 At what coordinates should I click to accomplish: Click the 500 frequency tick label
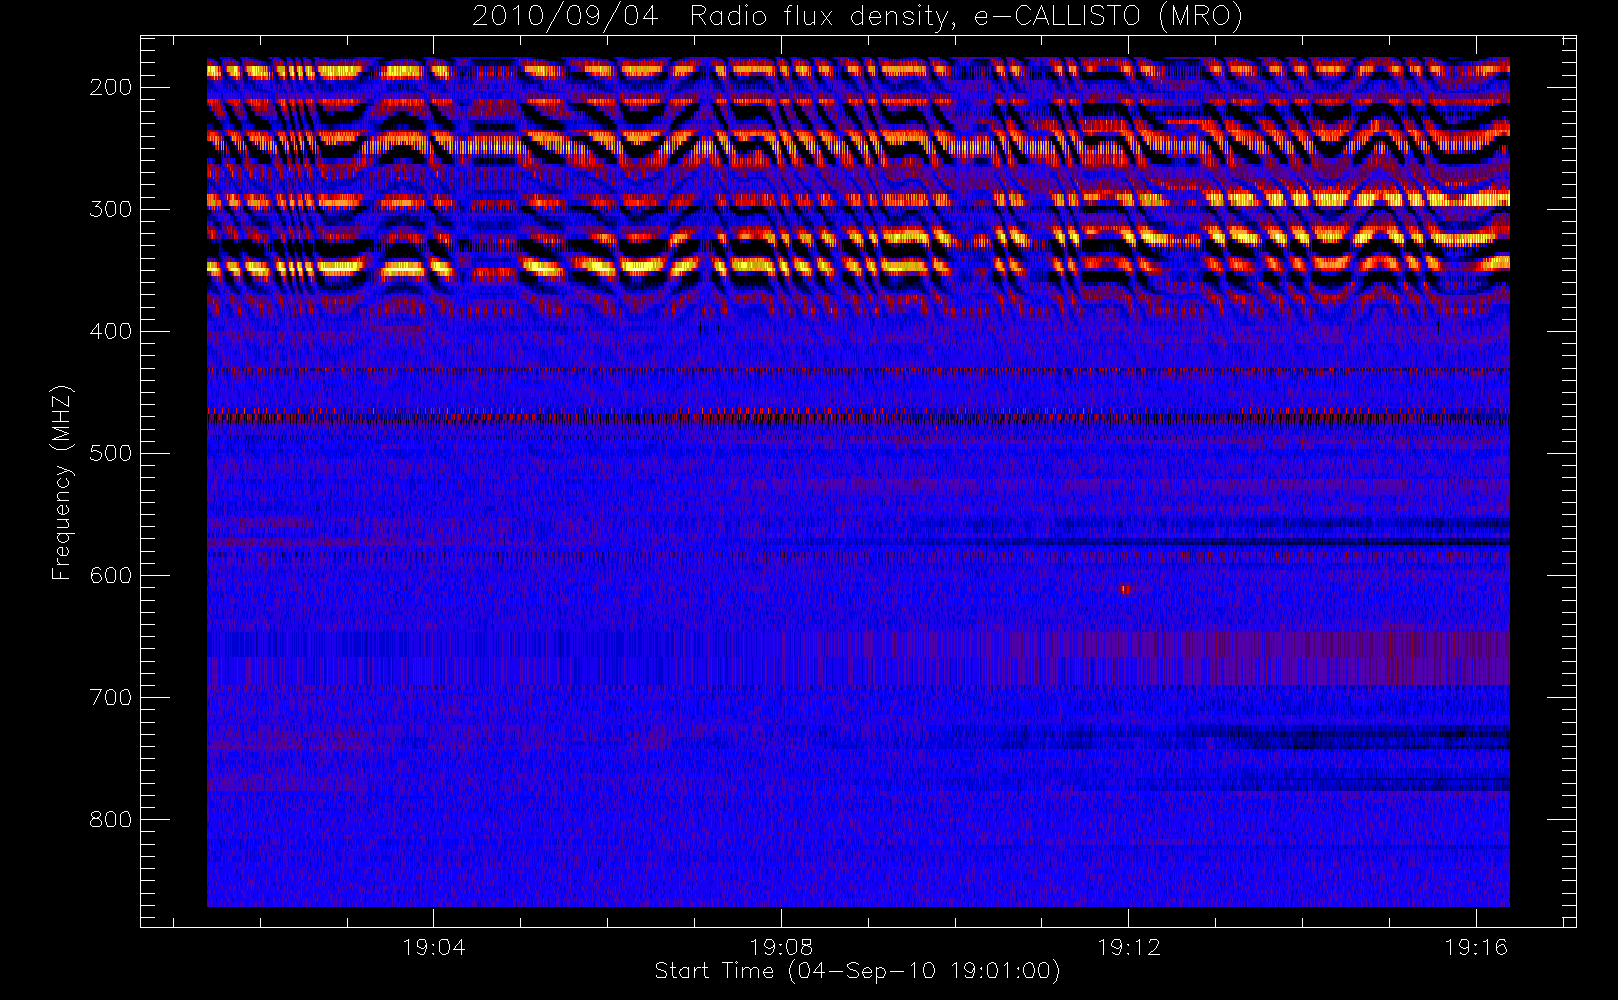(110, 453)
